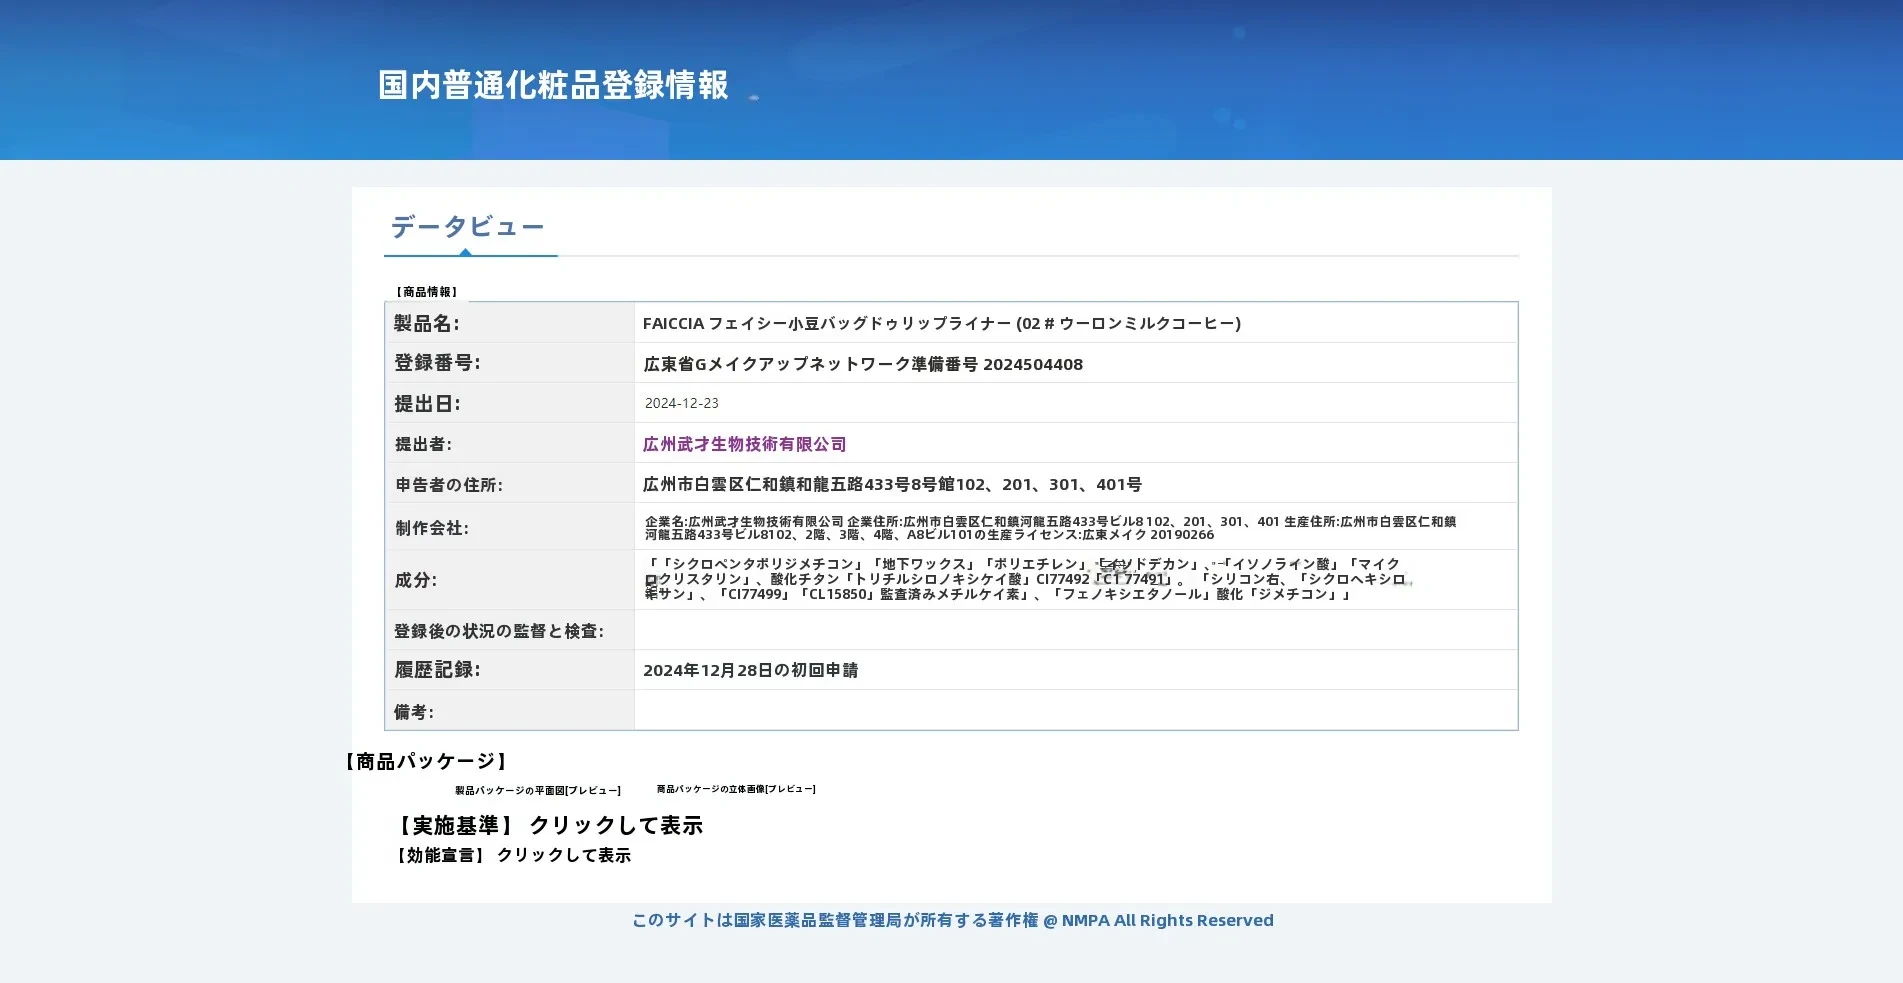Click the データビュー tab heading

[467, 227]
